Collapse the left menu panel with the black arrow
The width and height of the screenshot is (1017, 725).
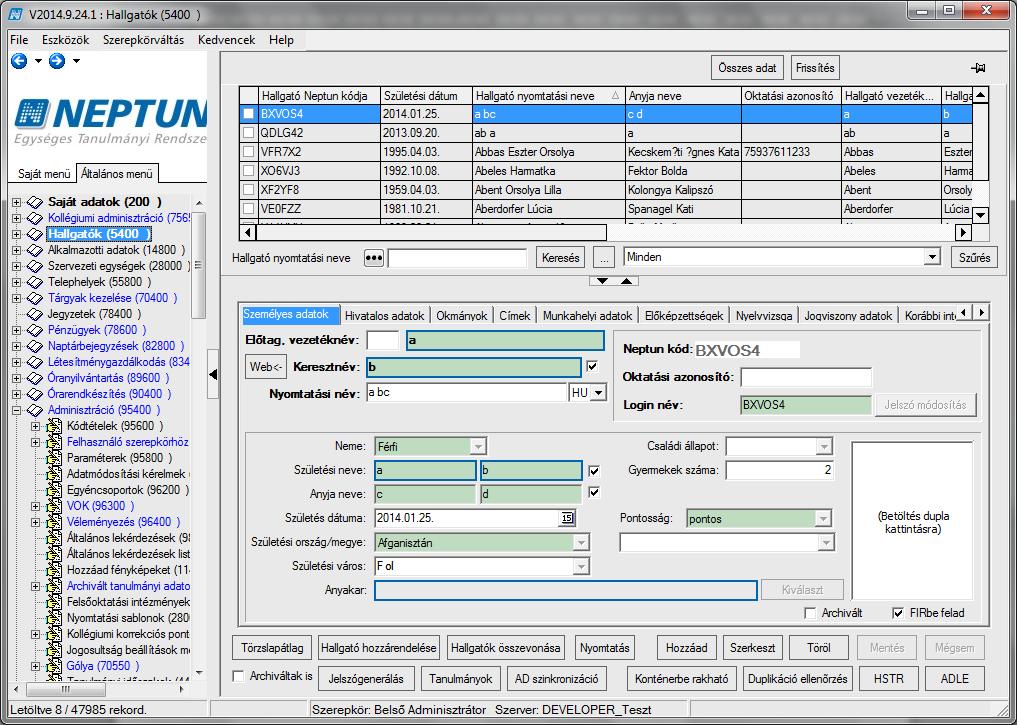click(x=213, y=374)
